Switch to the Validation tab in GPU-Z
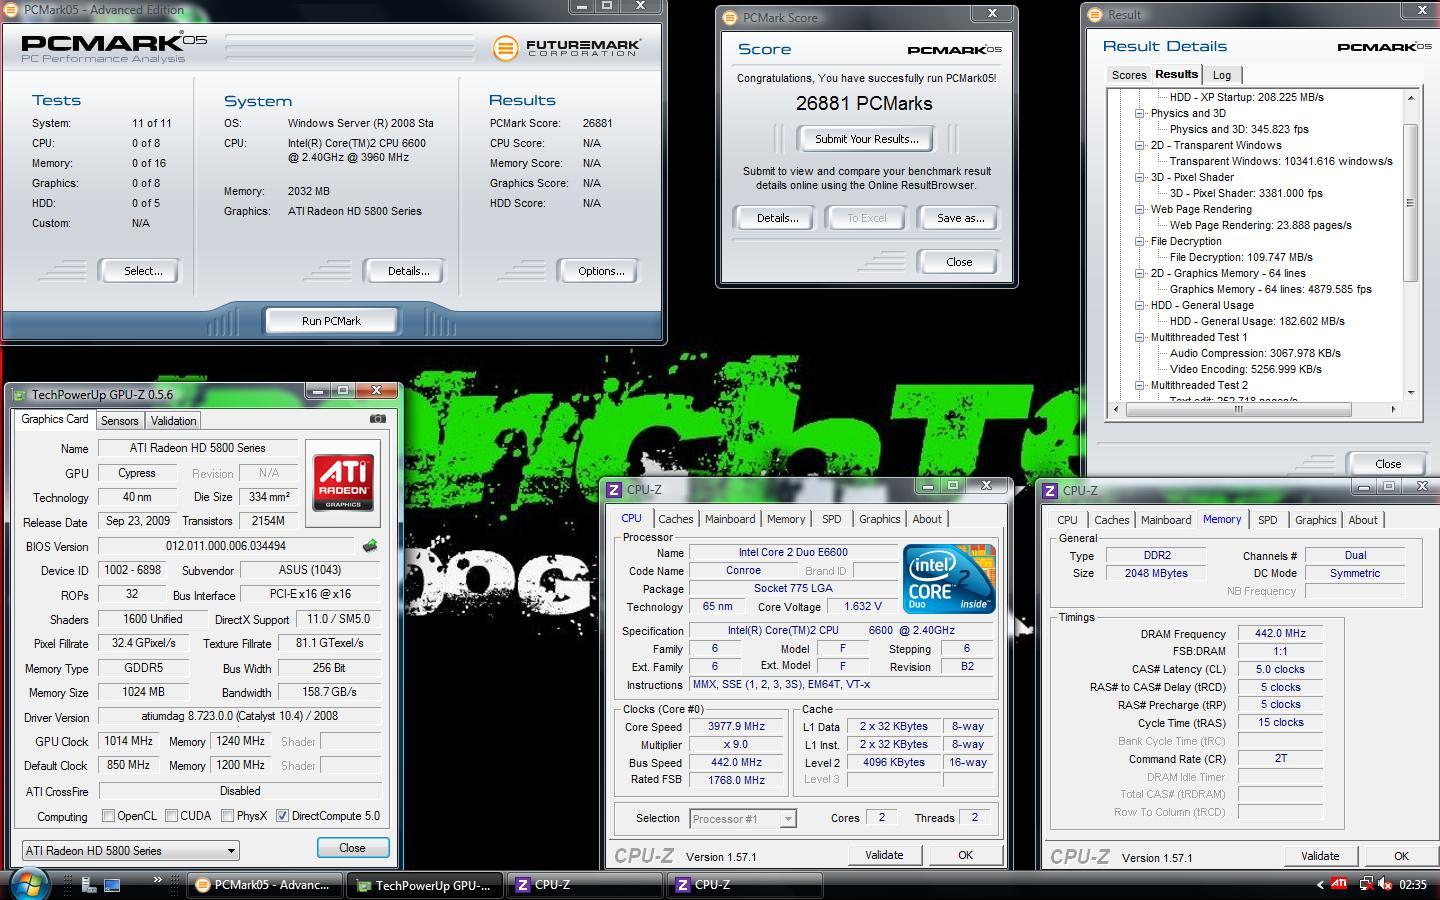 174,421
